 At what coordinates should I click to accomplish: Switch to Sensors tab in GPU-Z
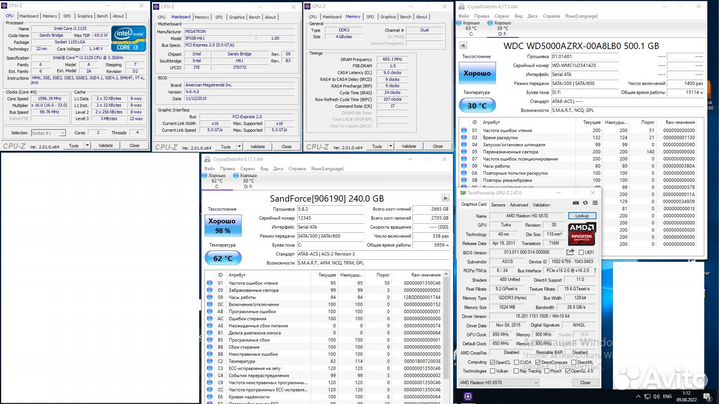(498, 205)
